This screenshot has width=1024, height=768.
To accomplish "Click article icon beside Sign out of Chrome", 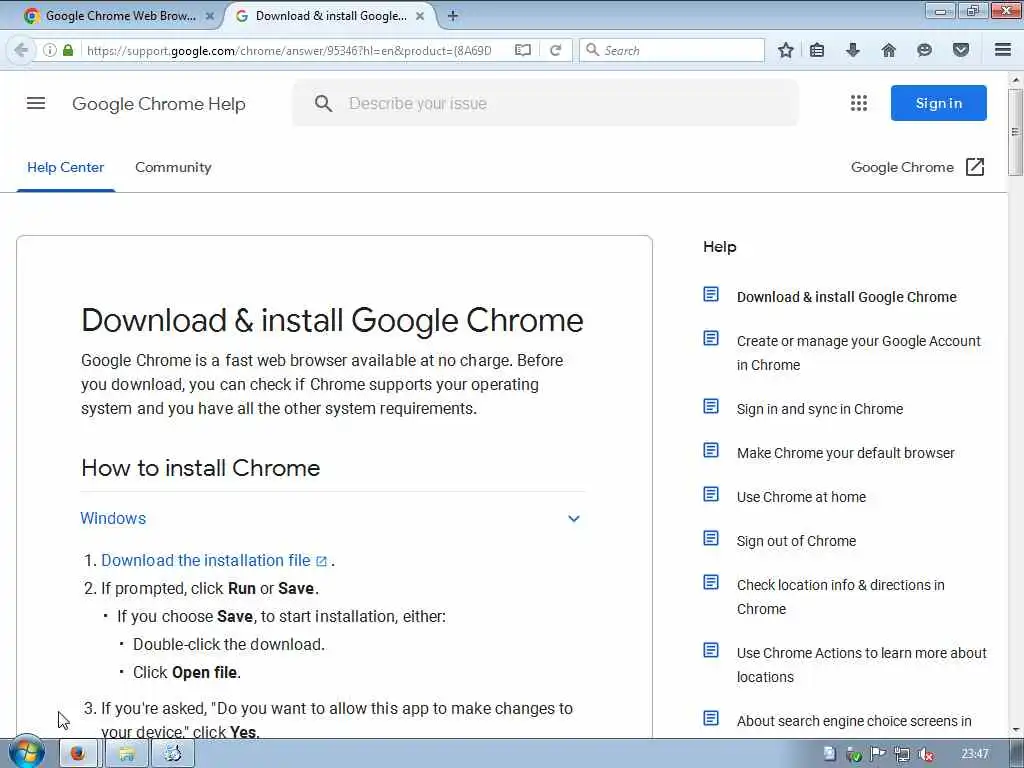I will click(711, 538).
